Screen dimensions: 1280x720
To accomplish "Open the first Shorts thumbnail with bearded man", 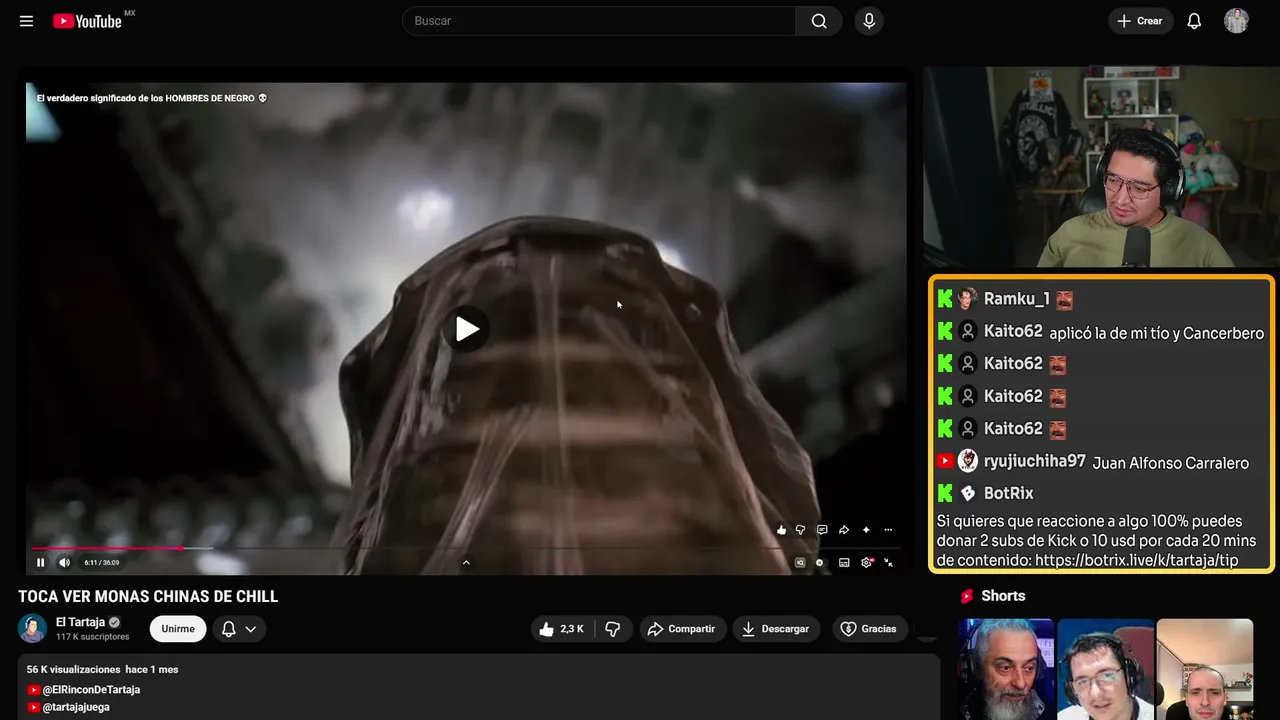I will pos(1005,669).
